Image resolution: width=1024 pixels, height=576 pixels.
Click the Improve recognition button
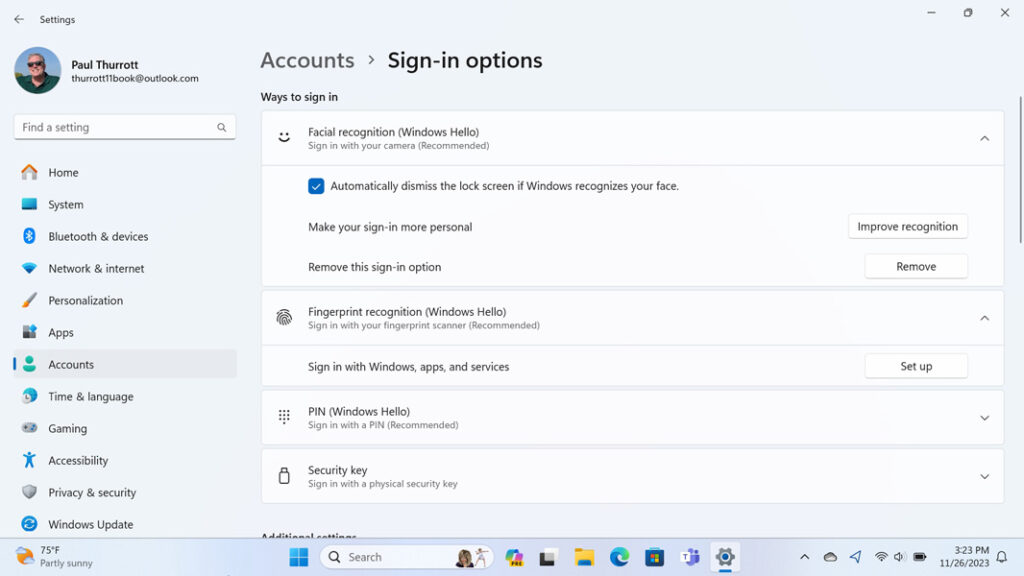[907, 226]
